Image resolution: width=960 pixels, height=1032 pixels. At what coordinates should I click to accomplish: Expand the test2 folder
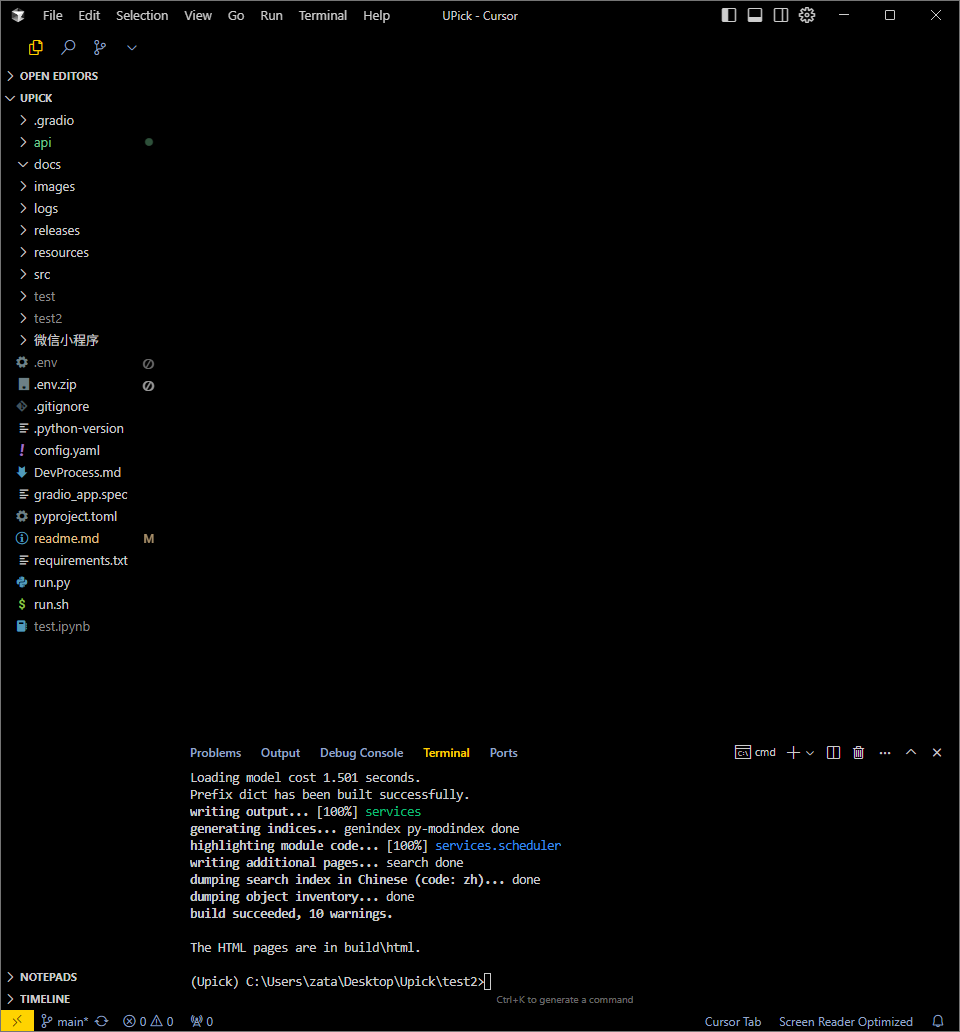click(80, 318)
